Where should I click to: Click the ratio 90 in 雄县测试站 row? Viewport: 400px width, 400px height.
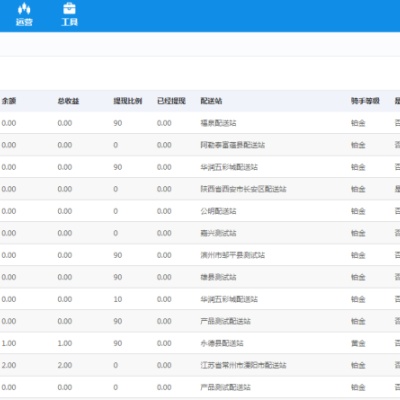tap(118, 277)
